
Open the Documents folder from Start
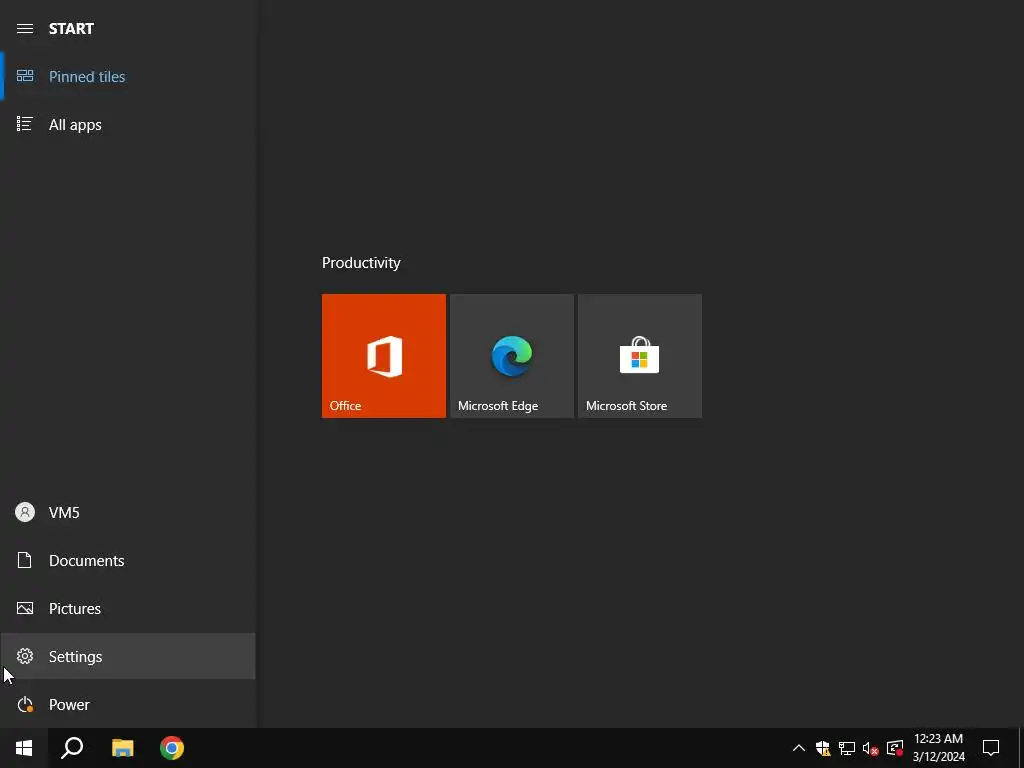(128, 560)
